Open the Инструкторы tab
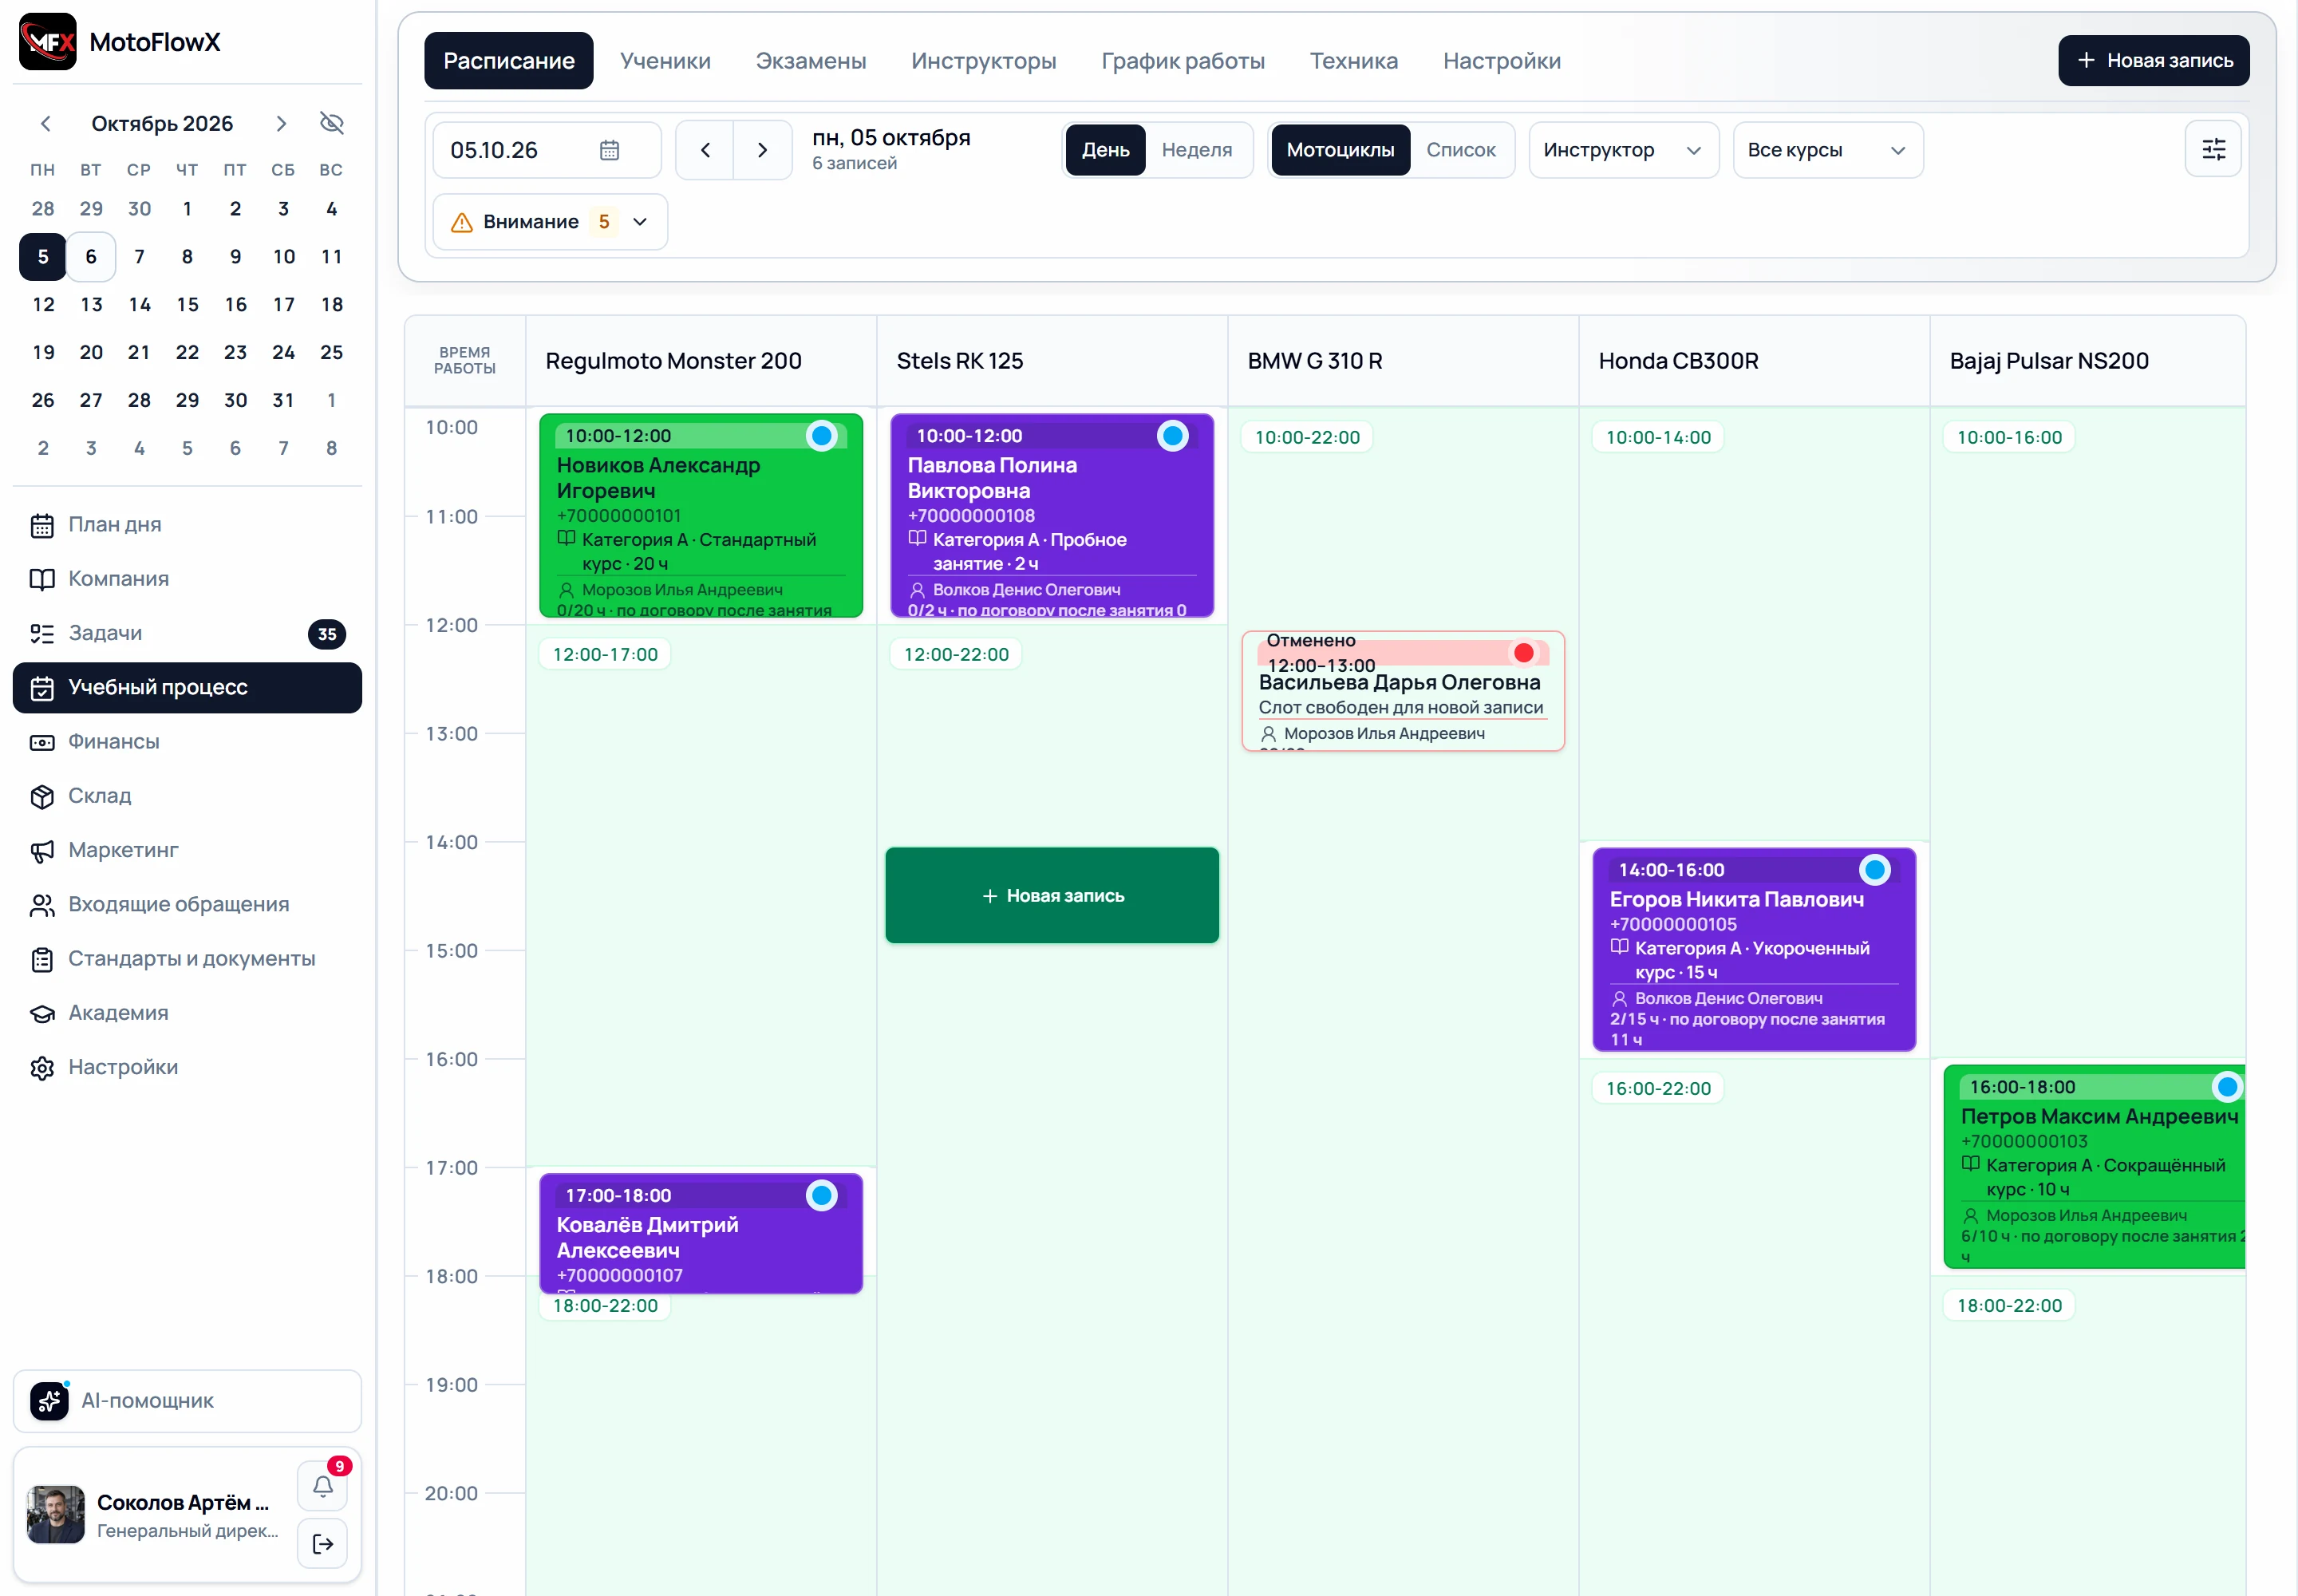Screen dimensions: 2298x1596 pyautogui.click(x=983, y=61)
